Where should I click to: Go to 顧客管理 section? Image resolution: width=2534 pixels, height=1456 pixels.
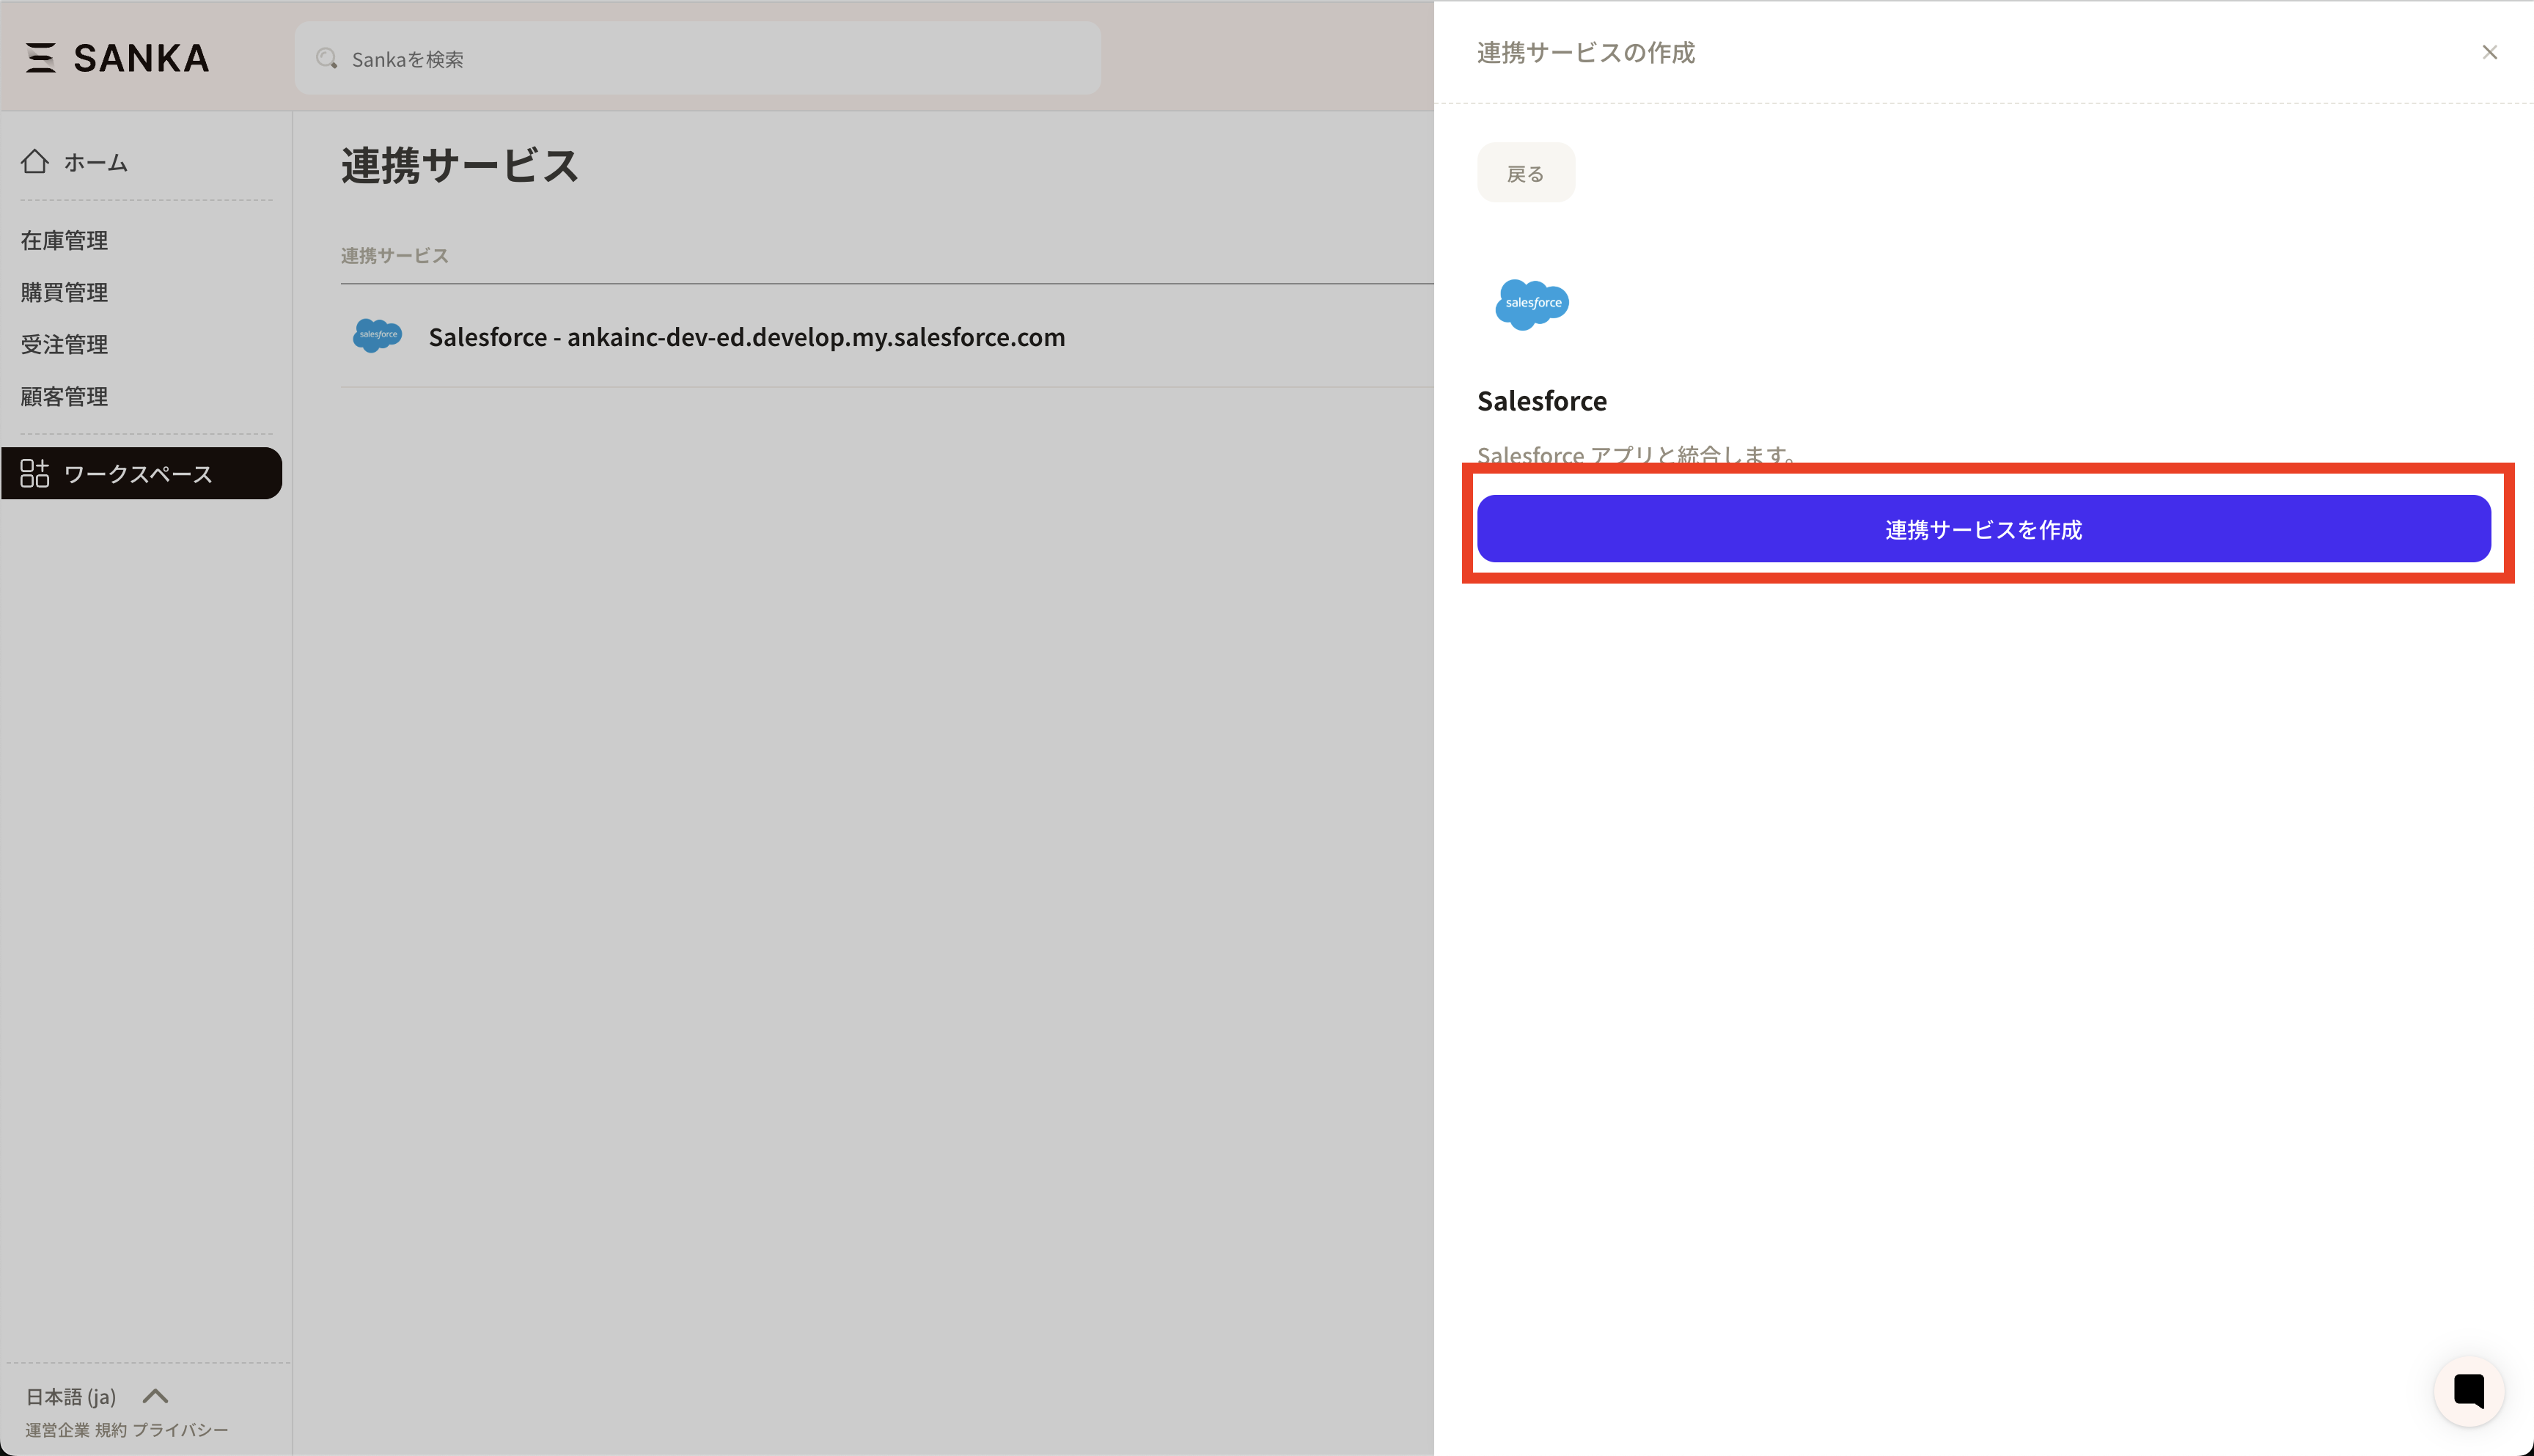click(64, 396)
